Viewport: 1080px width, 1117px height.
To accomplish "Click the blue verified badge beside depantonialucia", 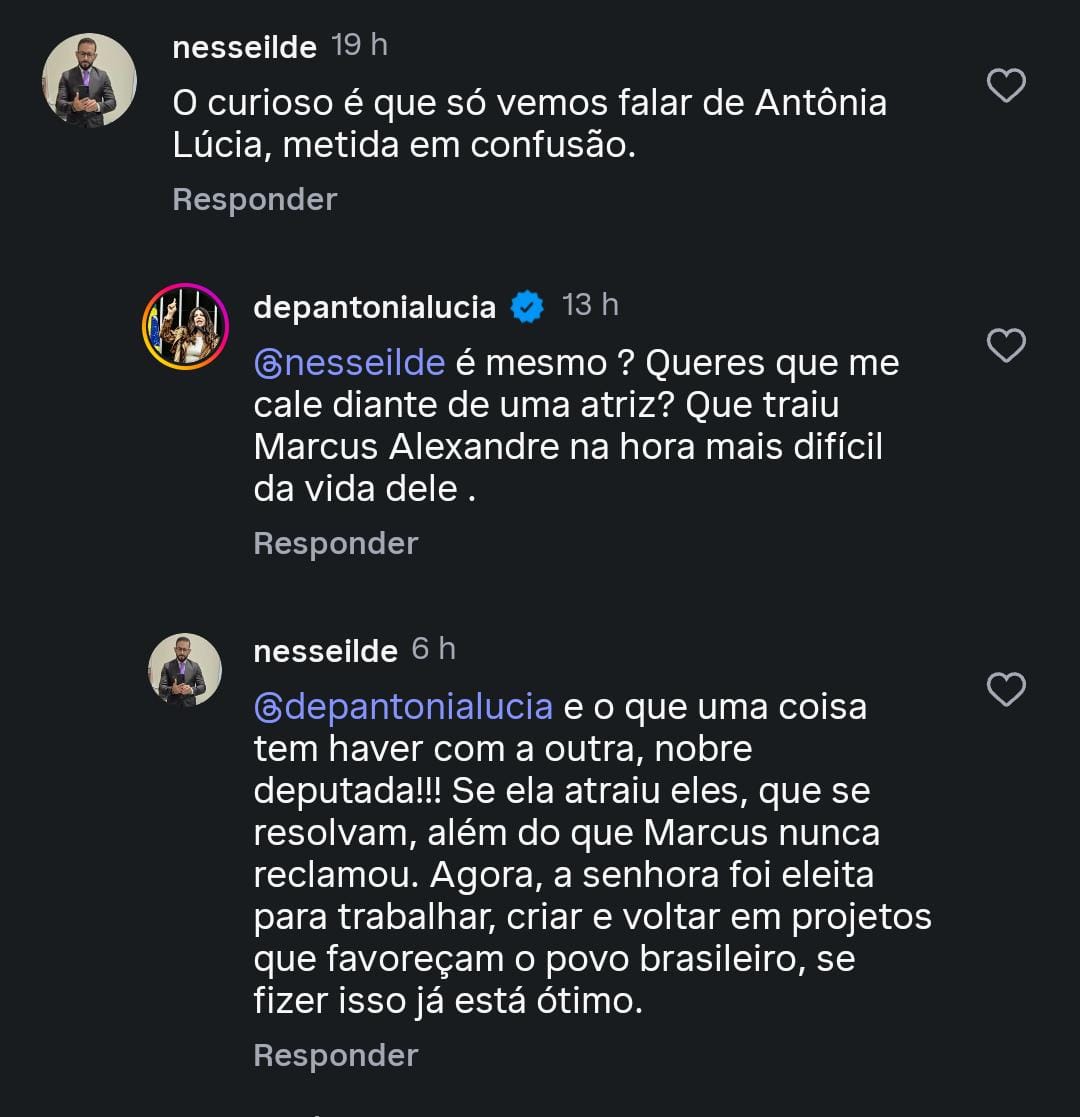I will (x=527, y=307).
